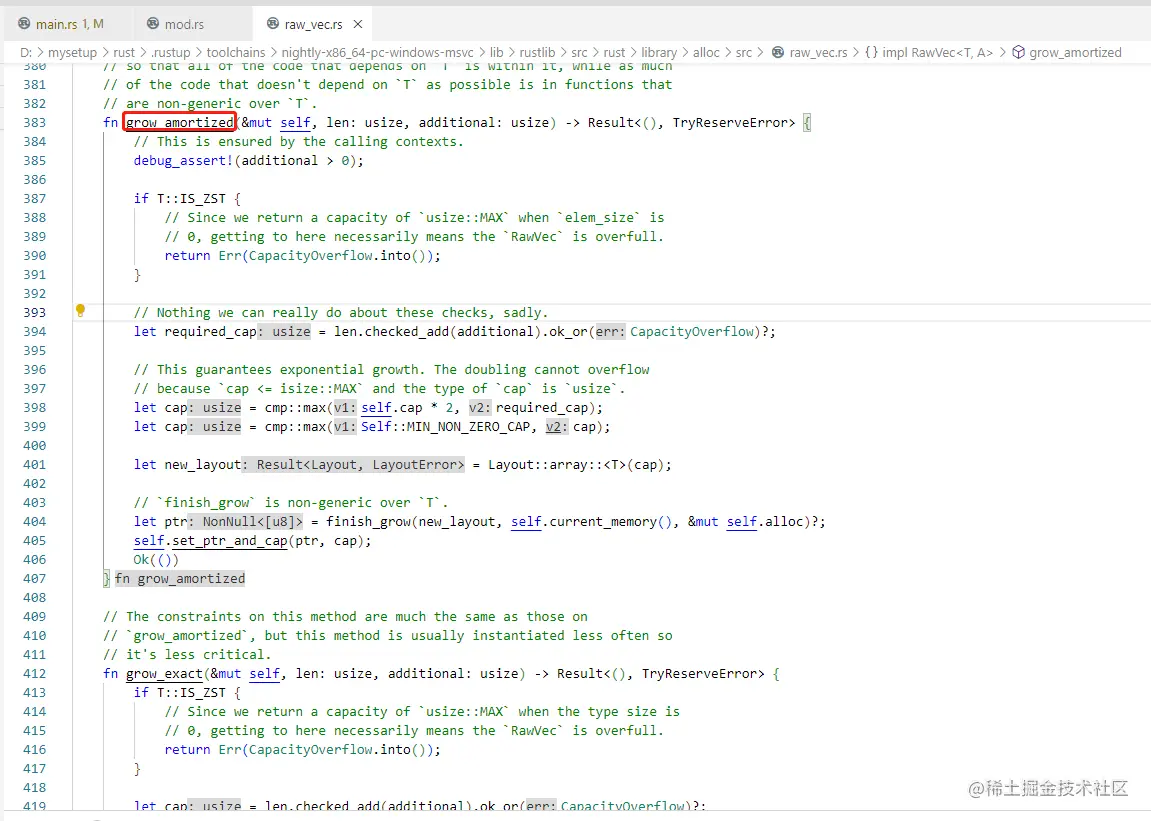Open the 'D:' breadcrumb segment
Screen dimensions: 1151x821
click(x=26, y=52)
